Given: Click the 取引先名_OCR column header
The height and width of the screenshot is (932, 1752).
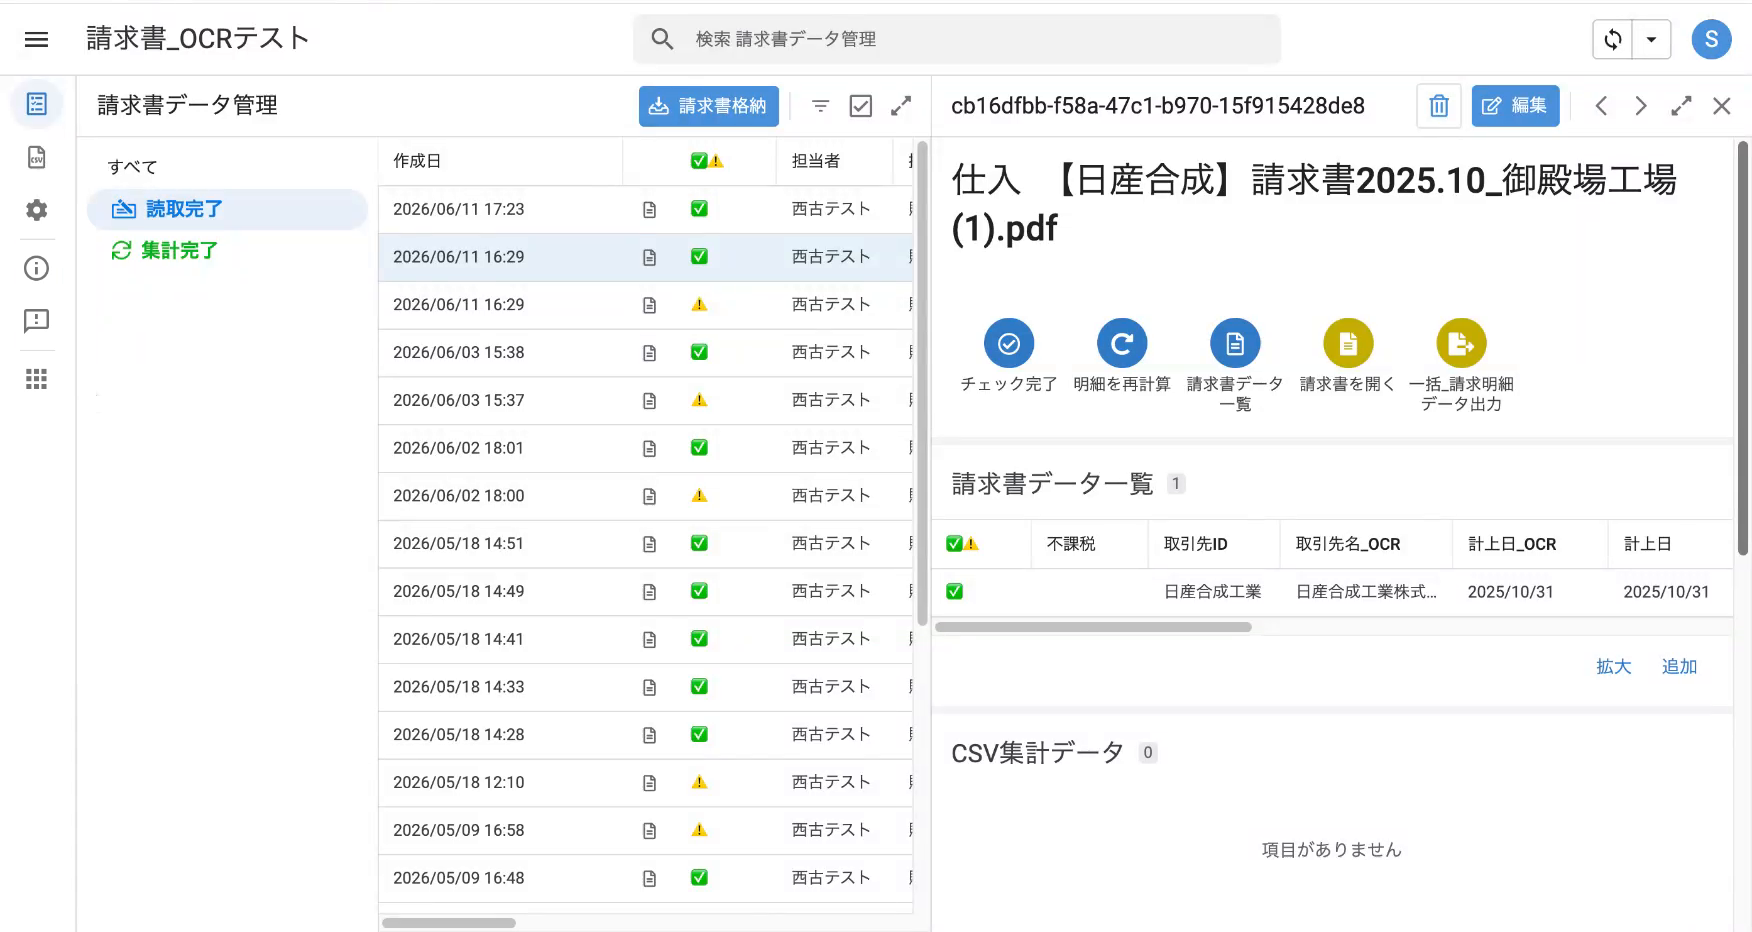Looking at the screenshot, I should pyautogui.click(x=1347, y=544).
